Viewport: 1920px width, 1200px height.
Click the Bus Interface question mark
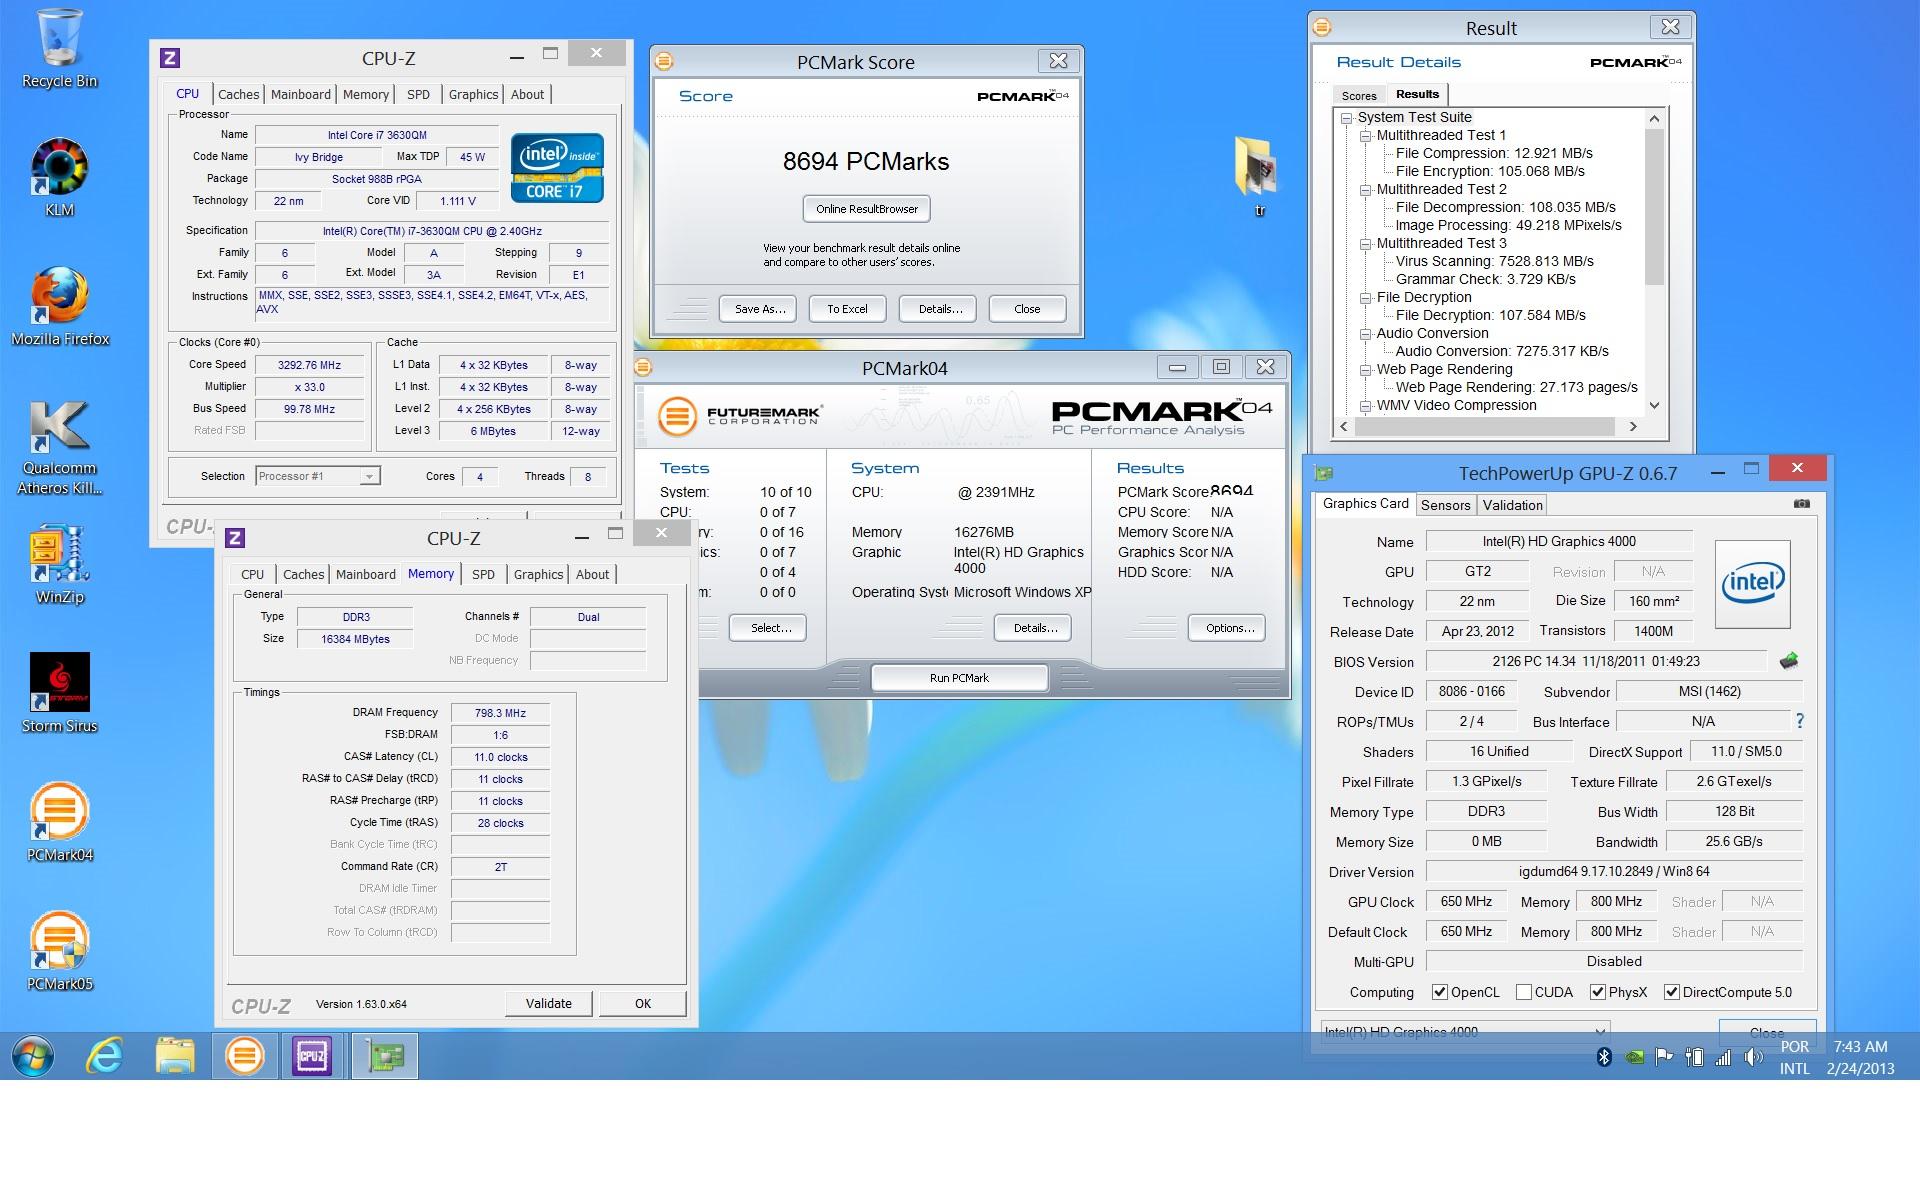[1800, 721]
